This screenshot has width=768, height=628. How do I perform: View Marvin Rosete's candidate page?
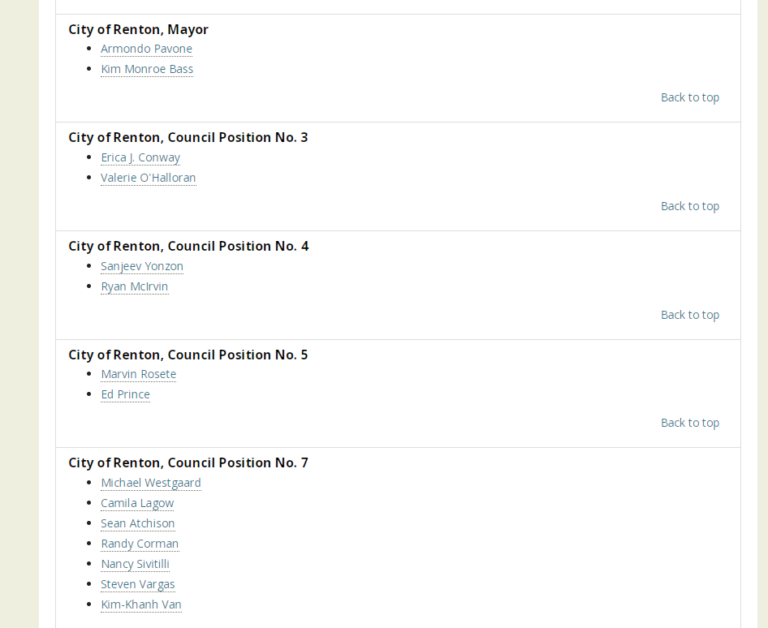coord(138,374)
